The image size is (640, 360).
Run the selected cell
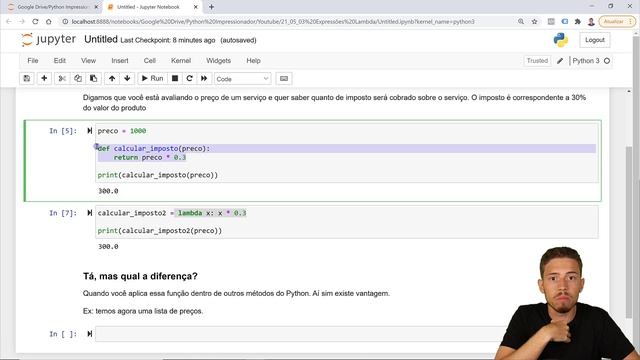152,78
